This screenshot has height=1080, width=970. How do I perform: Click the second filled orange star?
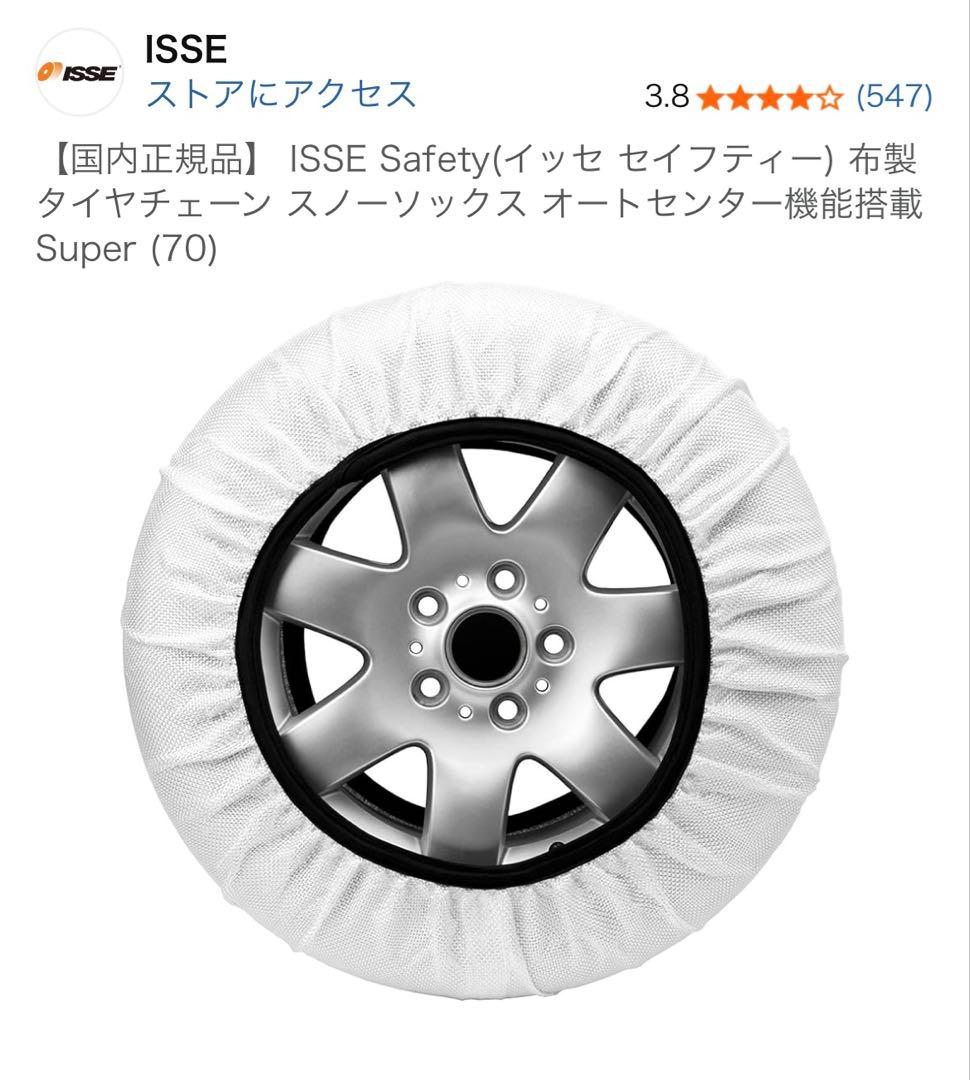click(x=740, y=97)
